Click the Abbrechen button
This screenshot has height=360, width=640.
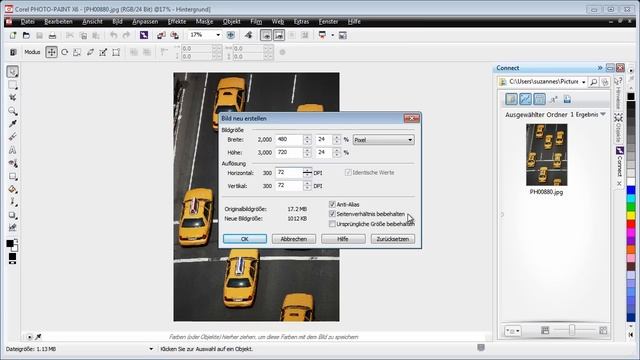point(294,239)
